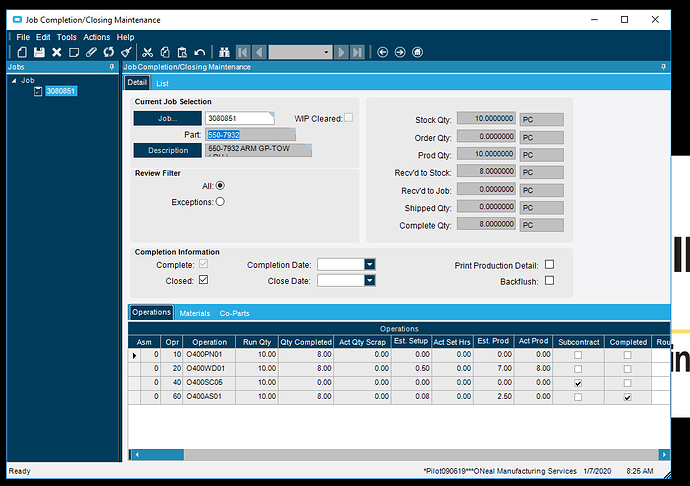This screenshot has width=690, height=486.
Task: Click the Home icon in toolbar
Action: coord(418,52)
